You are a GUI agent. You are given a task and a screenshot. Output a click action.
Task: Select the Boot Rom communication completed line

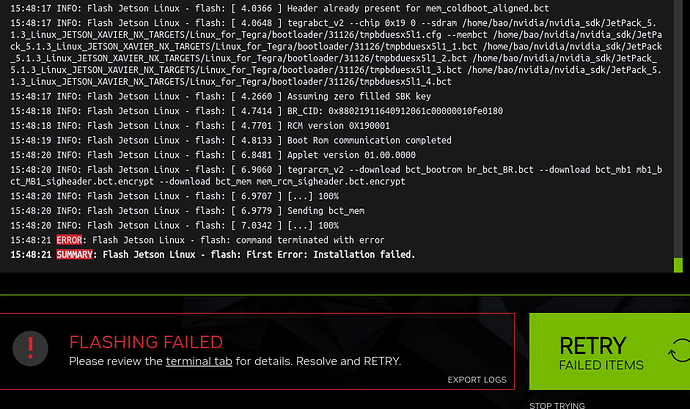(x=231, y=140)
